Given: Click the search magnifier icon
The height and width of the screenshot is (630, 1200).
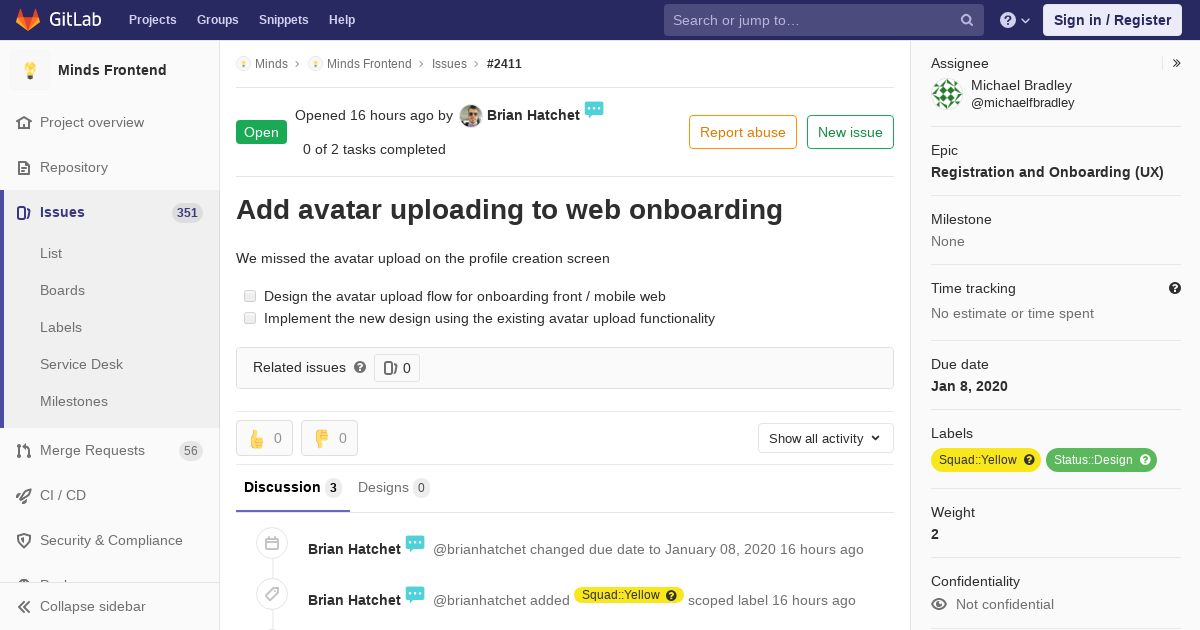Looking at the screenshot, I should click(967, 20).
